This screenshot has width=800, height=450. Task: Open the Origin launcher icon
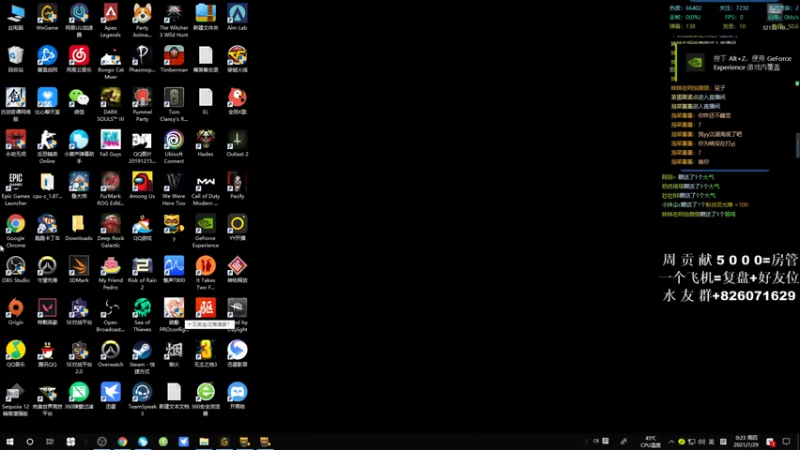tap(15, 312)
